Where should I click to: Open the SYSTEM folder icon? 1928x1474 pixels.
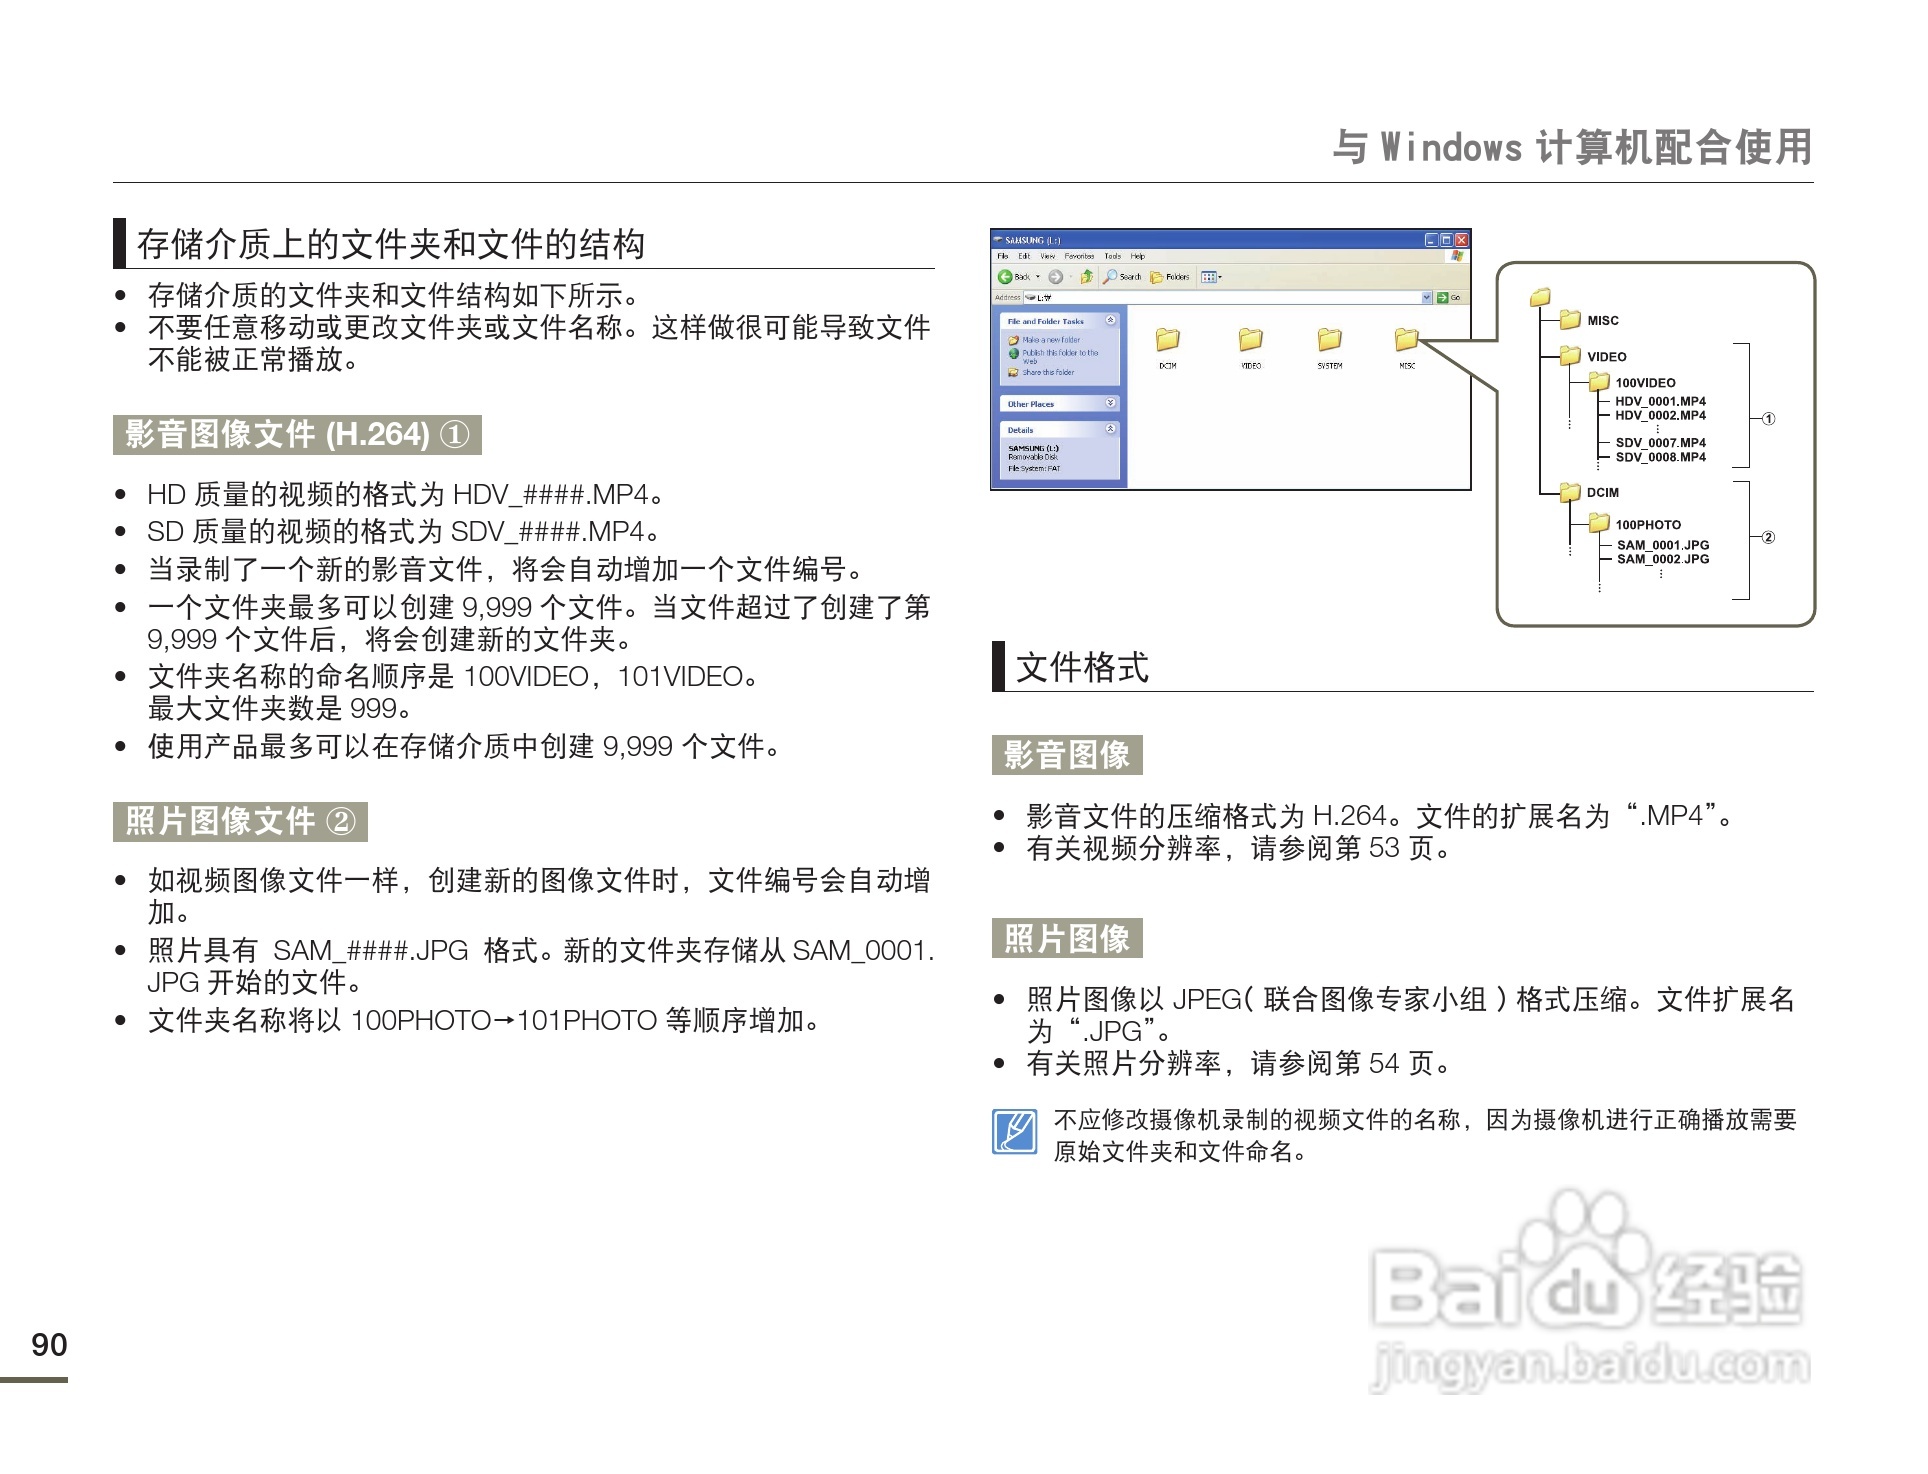[1329, 341]
